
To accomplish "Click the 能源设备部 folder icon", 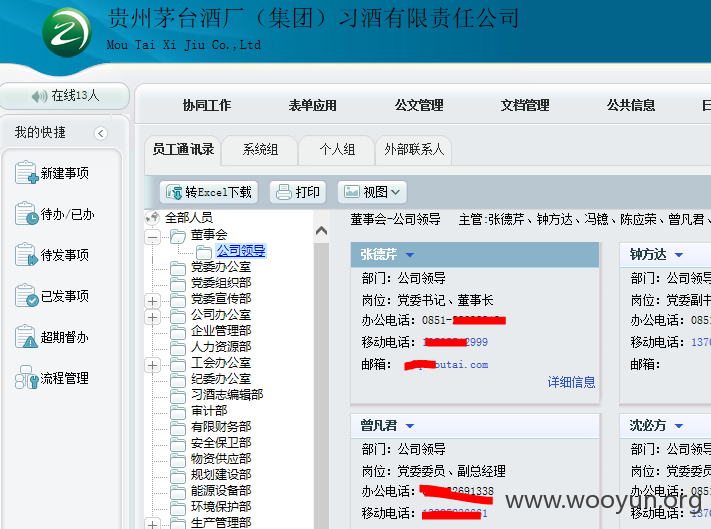I will 178,491.
